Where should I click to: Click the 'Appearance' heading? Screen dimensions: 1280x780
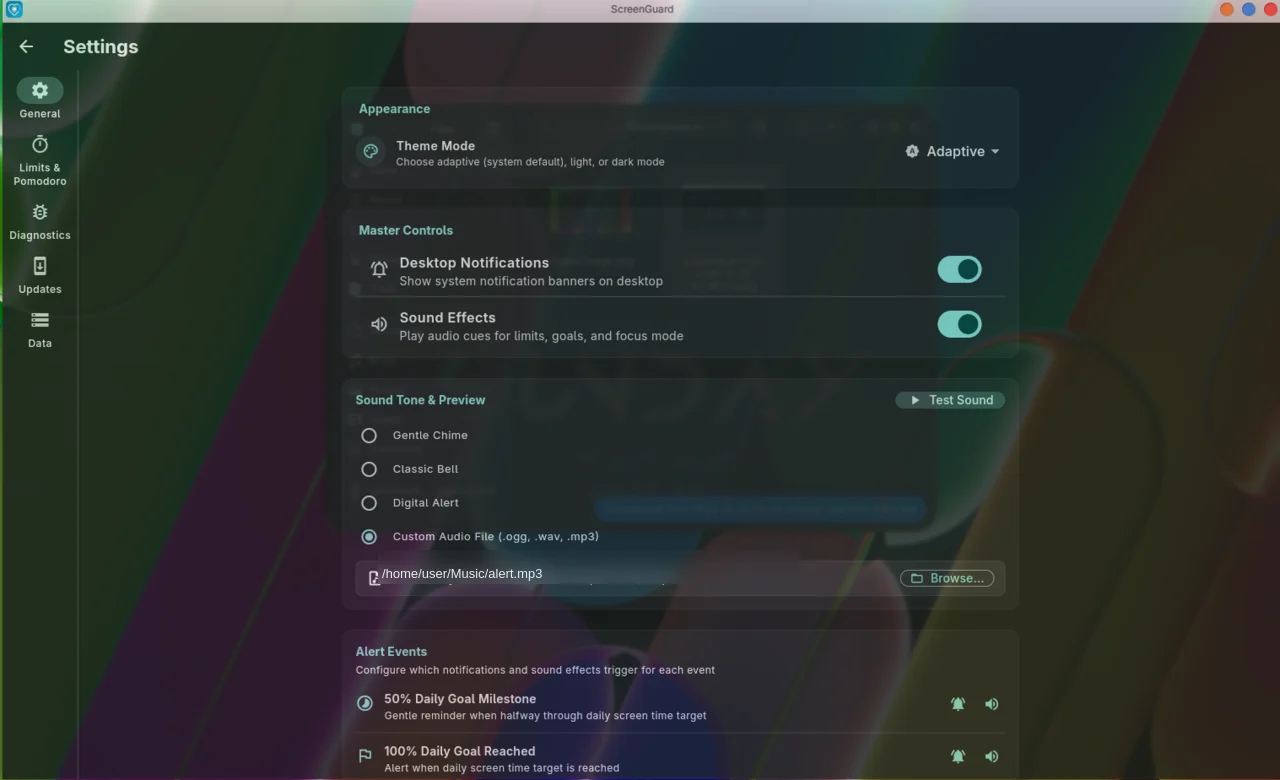coord(394,109)
